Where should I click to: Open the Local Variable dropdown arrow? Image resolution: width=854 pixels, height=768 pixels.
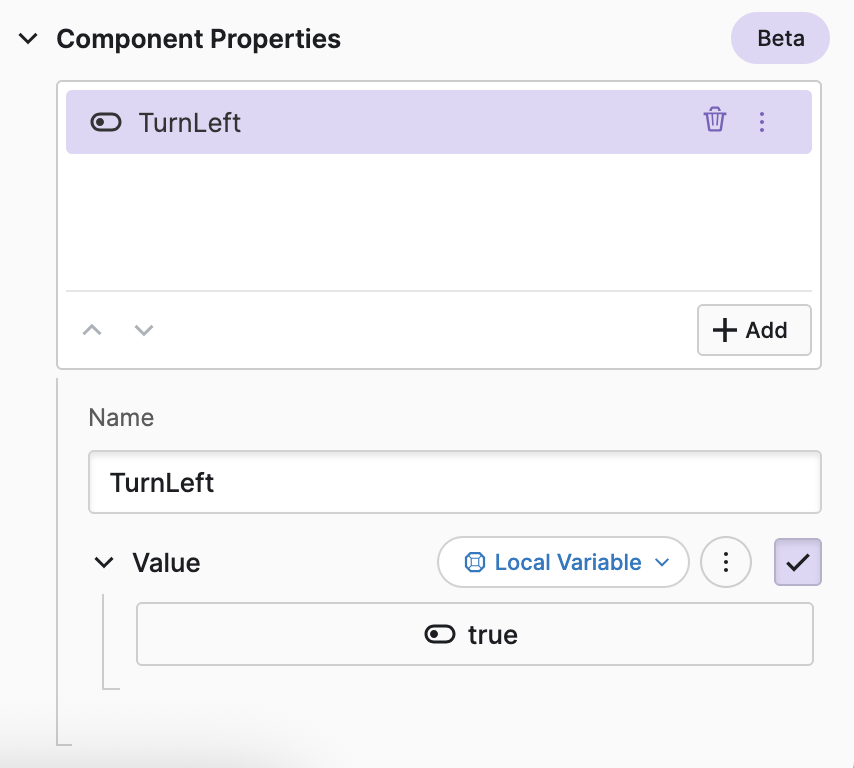(x=661, y=562)
